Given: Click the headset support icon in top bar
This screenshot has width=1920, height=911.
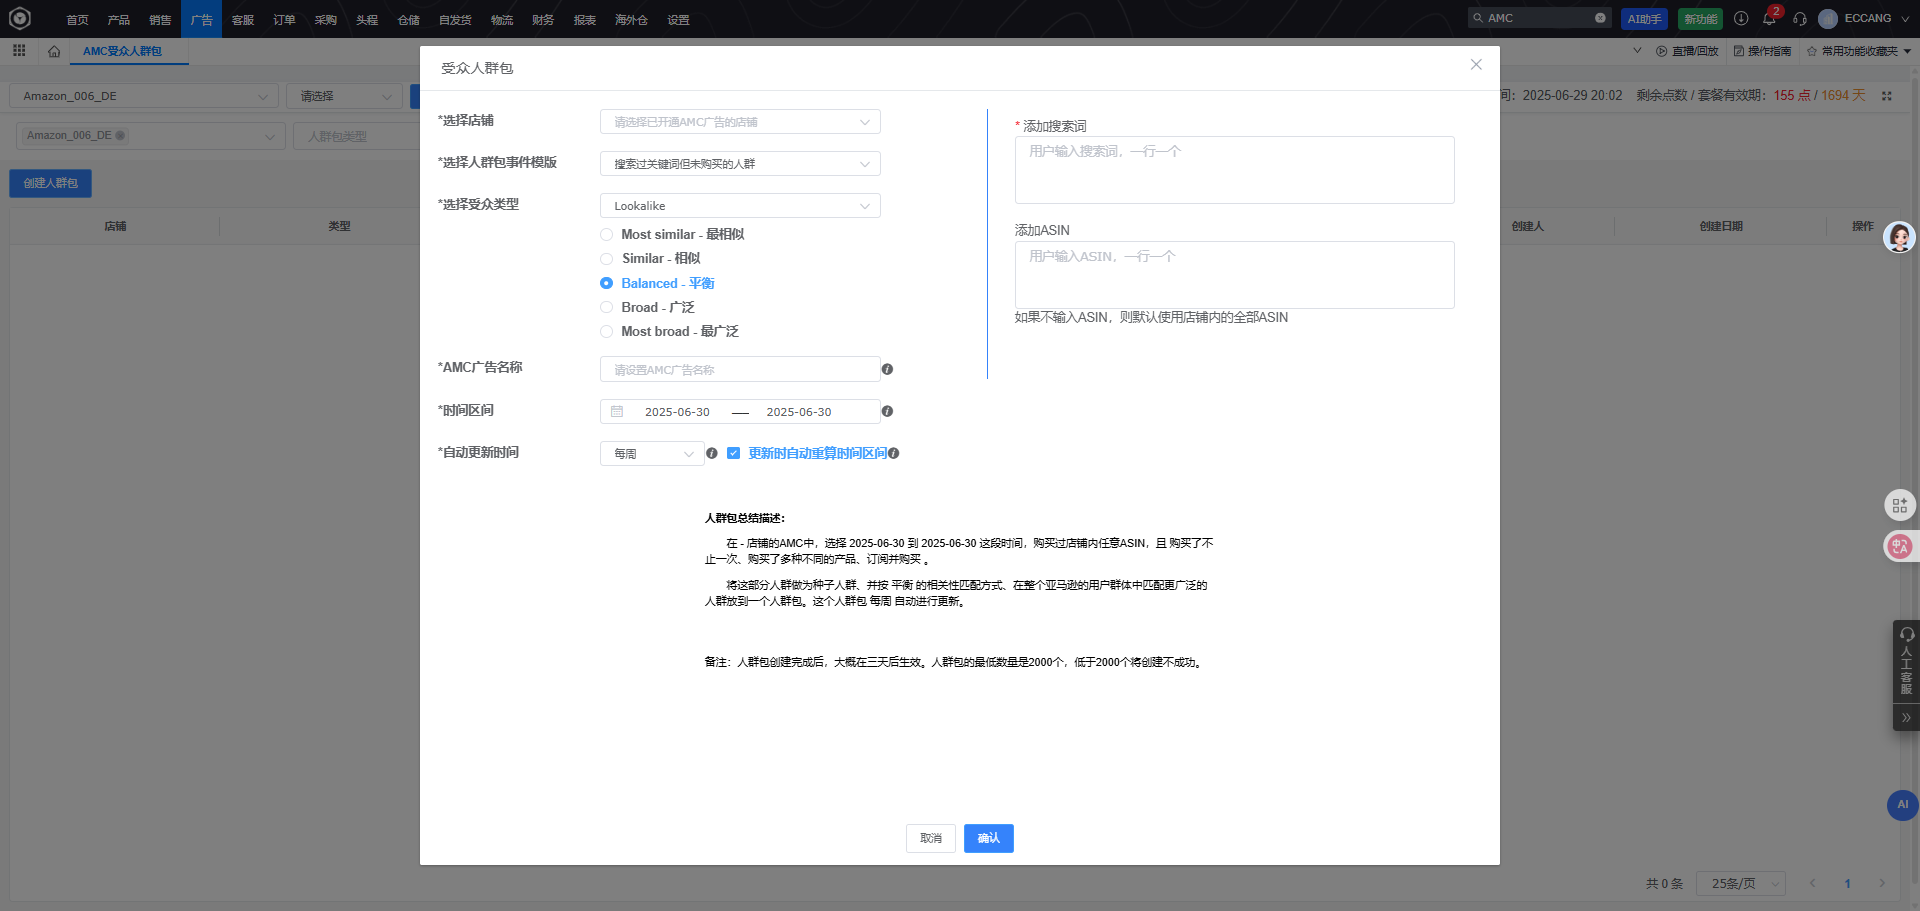Looking at the screenshot, I should [1800, 19].
